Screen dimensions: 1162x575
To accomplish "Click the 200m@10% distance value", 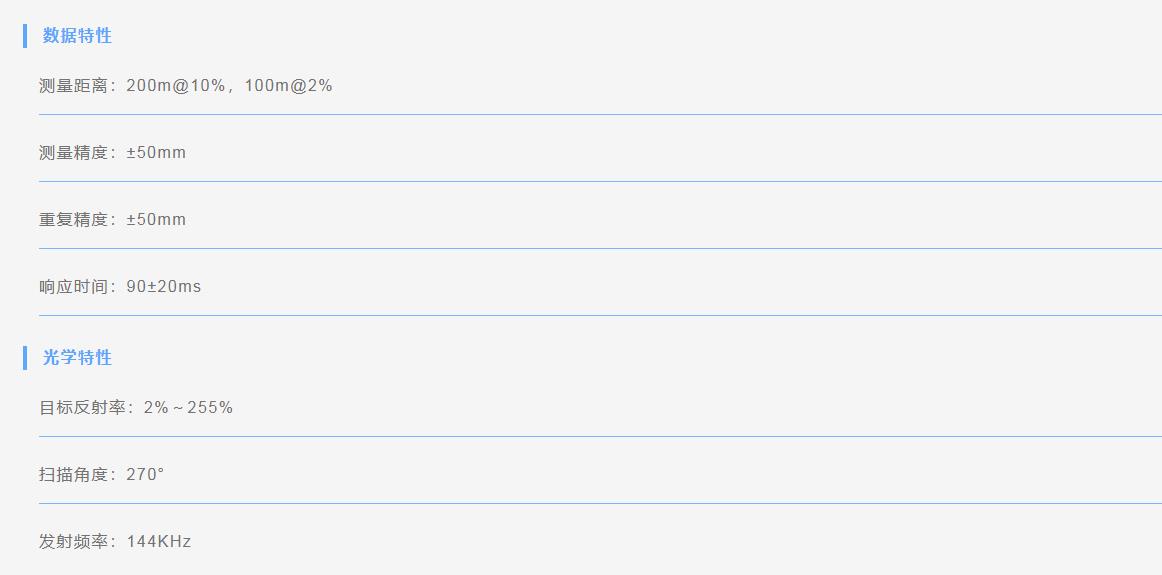I will tap(176, 86).
